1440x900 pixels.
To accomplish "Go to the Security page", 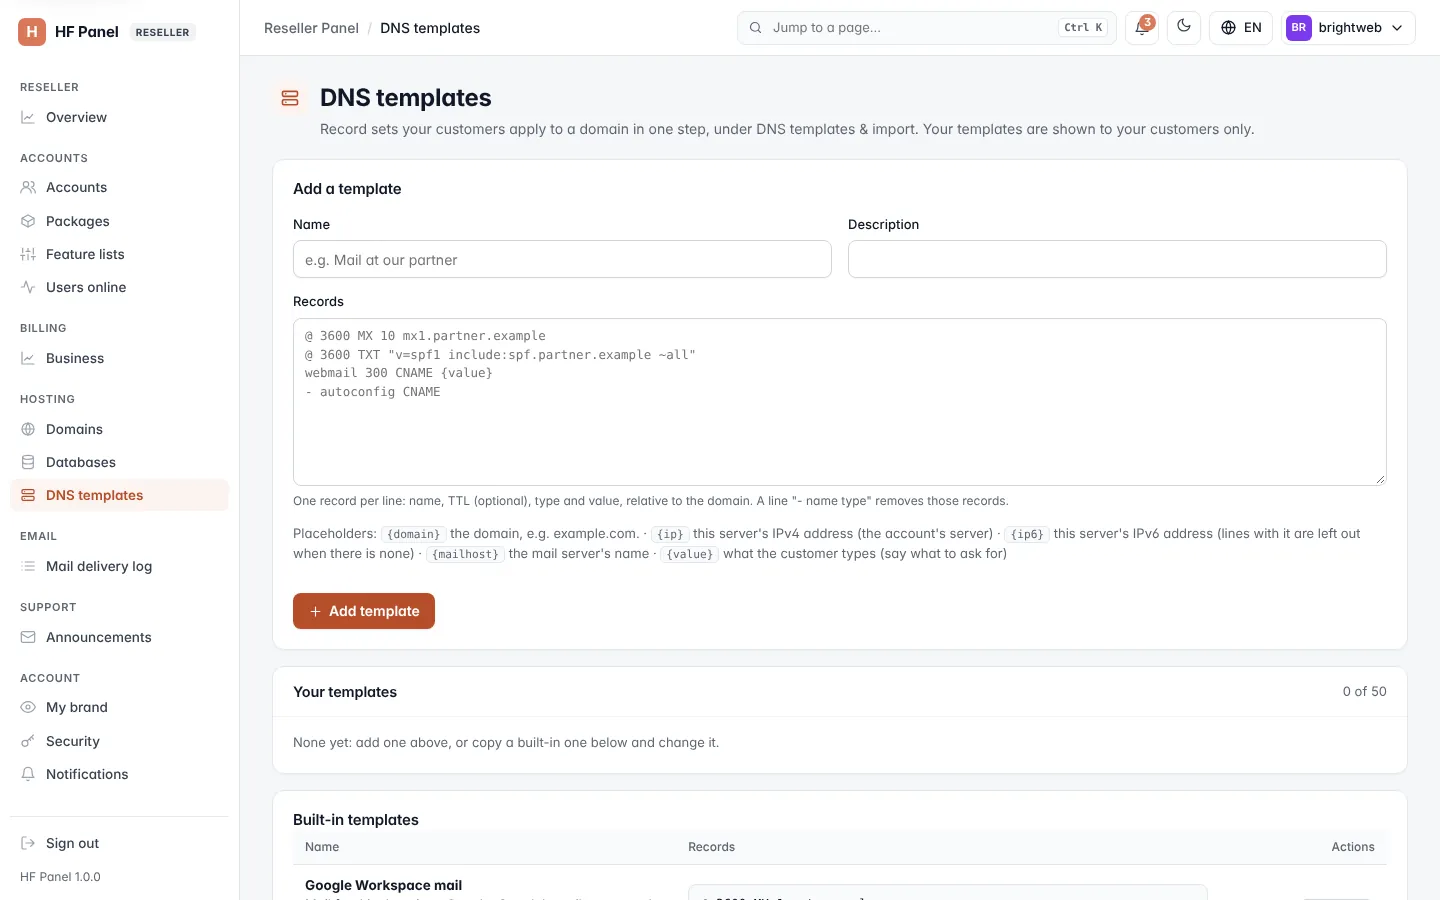I will [119, 741].
